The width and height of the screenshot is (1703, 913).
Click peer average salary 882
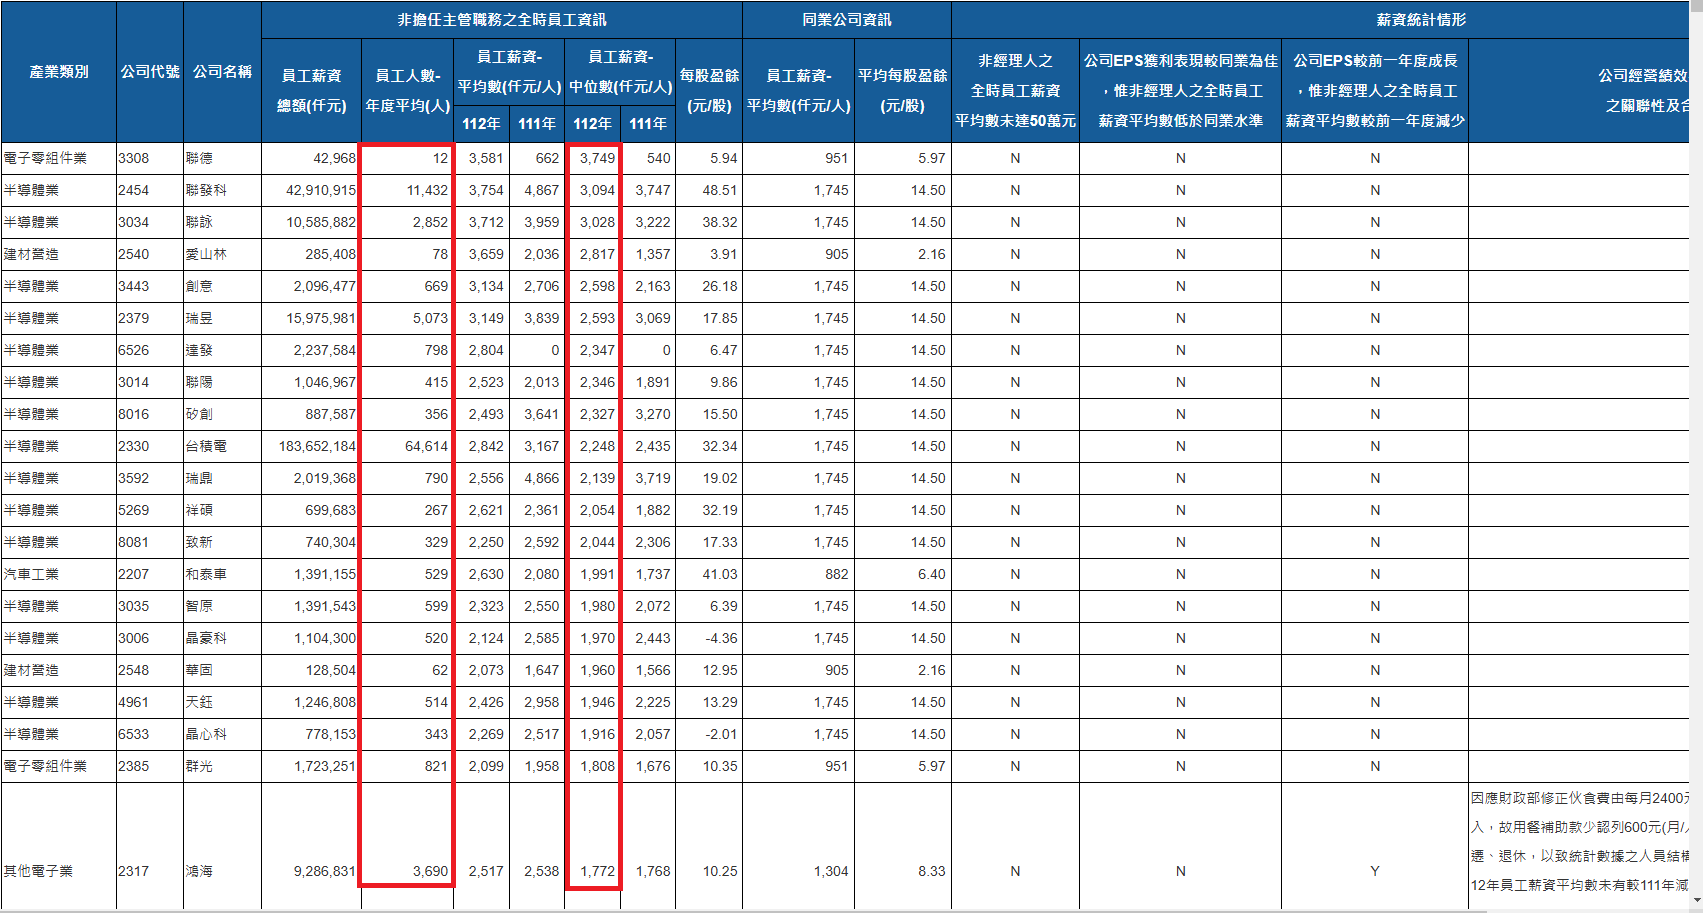point(837,574)
